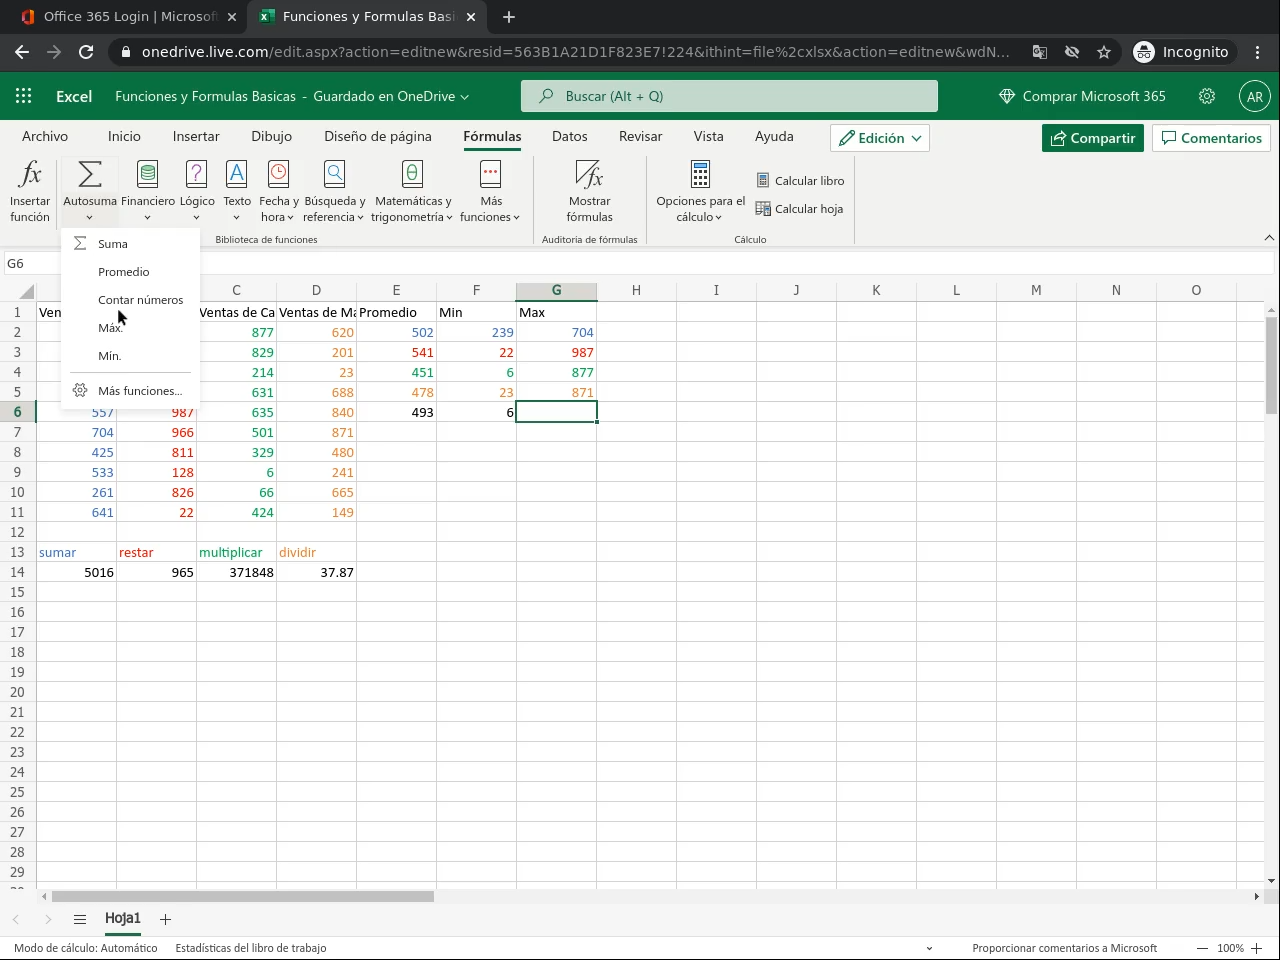The image size is (1280, 960).
Task: Open Fecha y hora functions icon
Action: [x=278, y=175]
